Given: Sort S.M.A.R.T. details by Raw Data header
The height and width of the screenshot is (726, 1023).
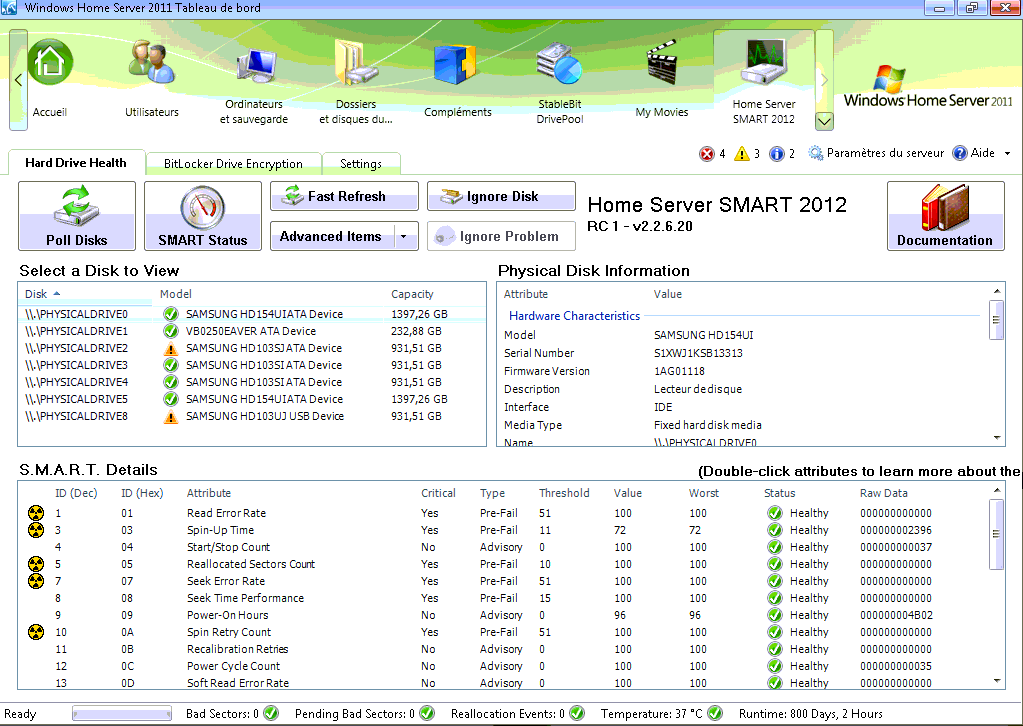Looking at the screenshot, I should tap(883, 493).
